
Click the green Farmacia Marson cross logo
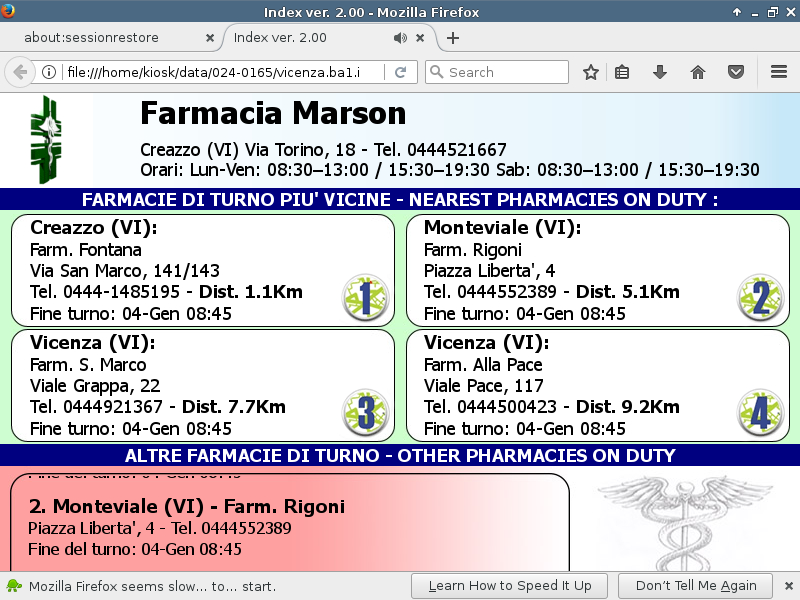click(x=47, y=140)
